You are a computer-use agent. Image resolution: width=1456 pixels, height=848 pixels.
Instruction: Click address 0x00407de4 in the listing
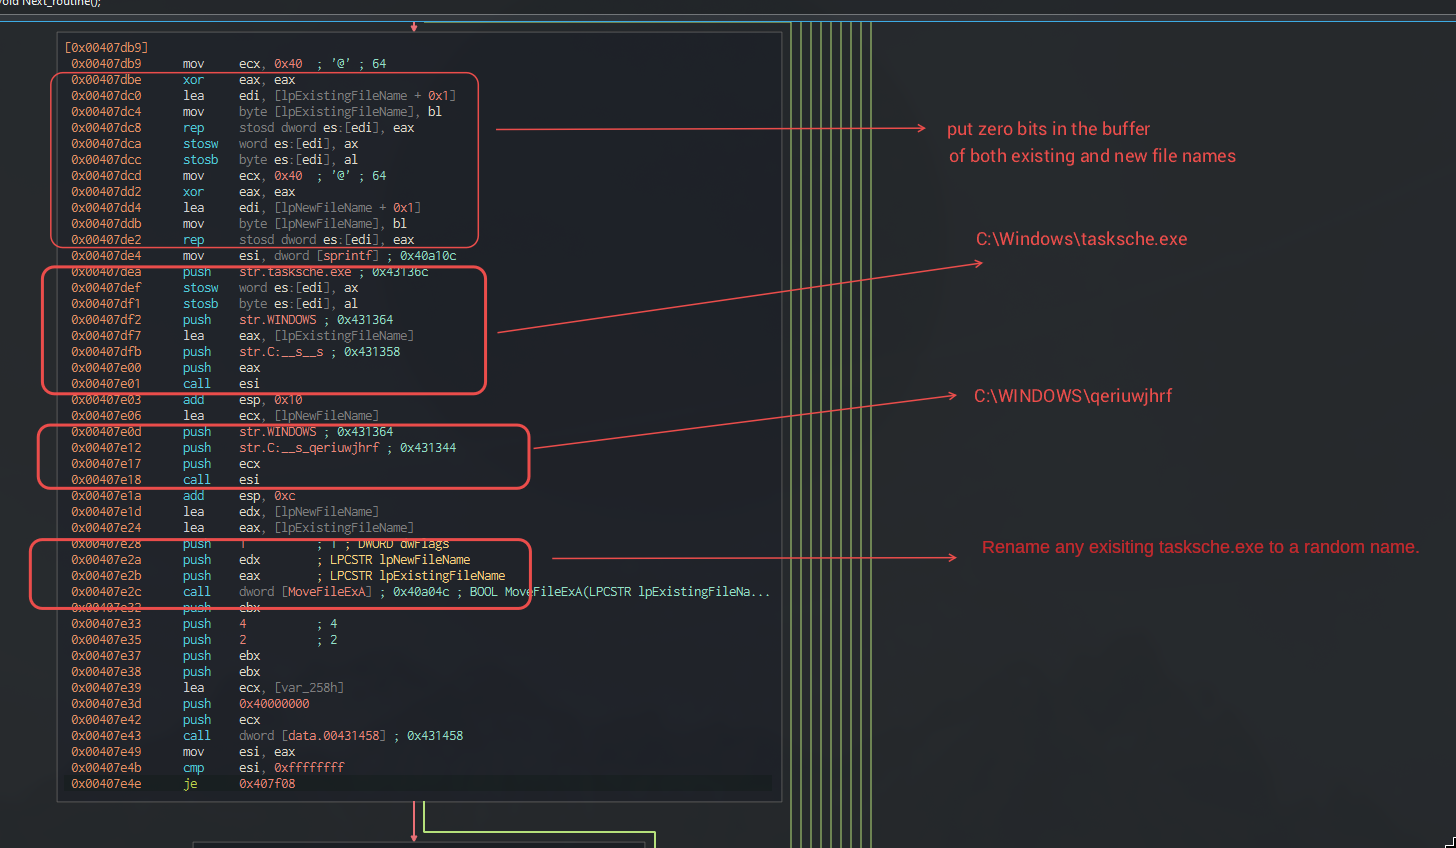tap(106, 255)
